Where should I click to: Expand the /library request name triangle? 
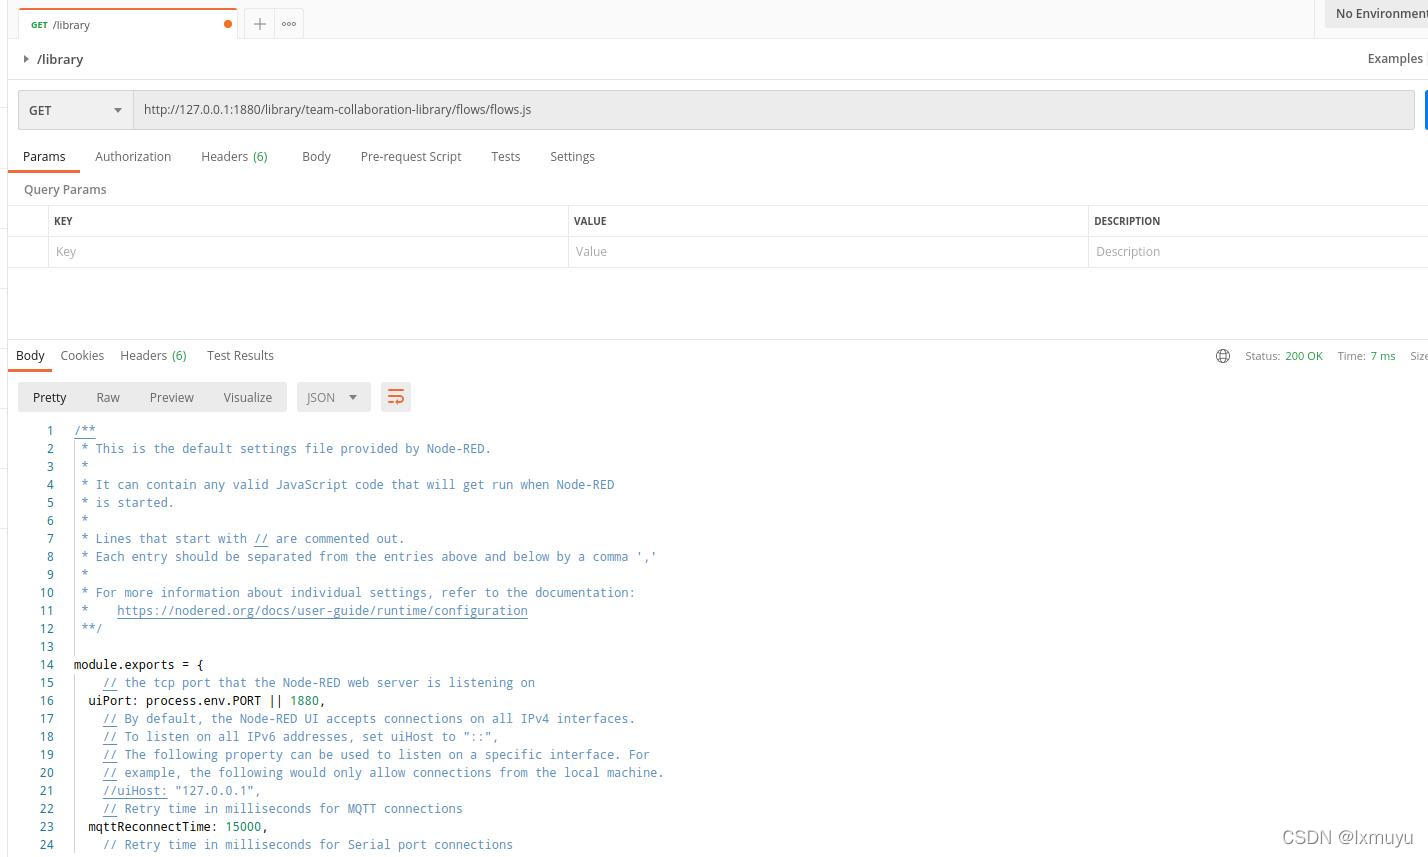click(26, 59)
